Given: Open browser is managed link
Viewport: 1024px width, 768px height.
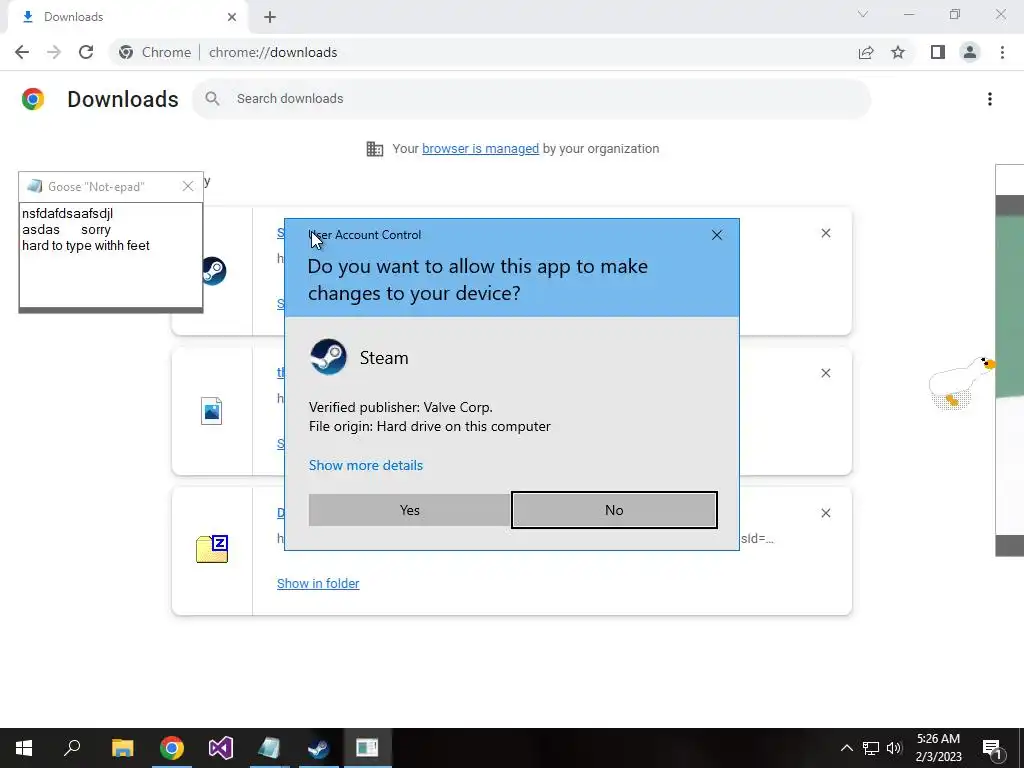Looking at the screenshot, I should [480, 149].
